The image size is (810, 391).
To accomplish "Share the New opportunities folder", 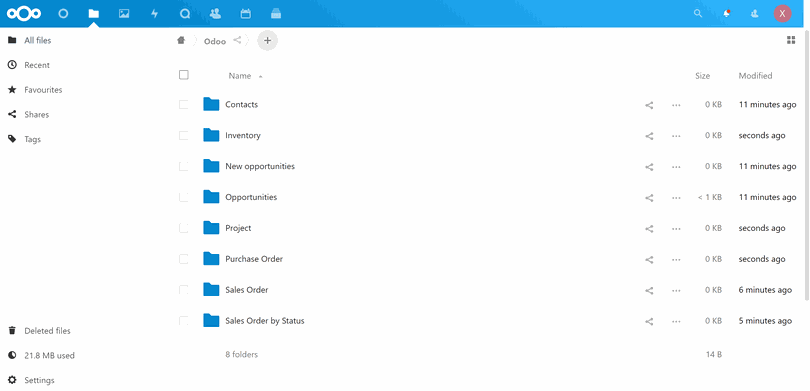I will point(649,167).
